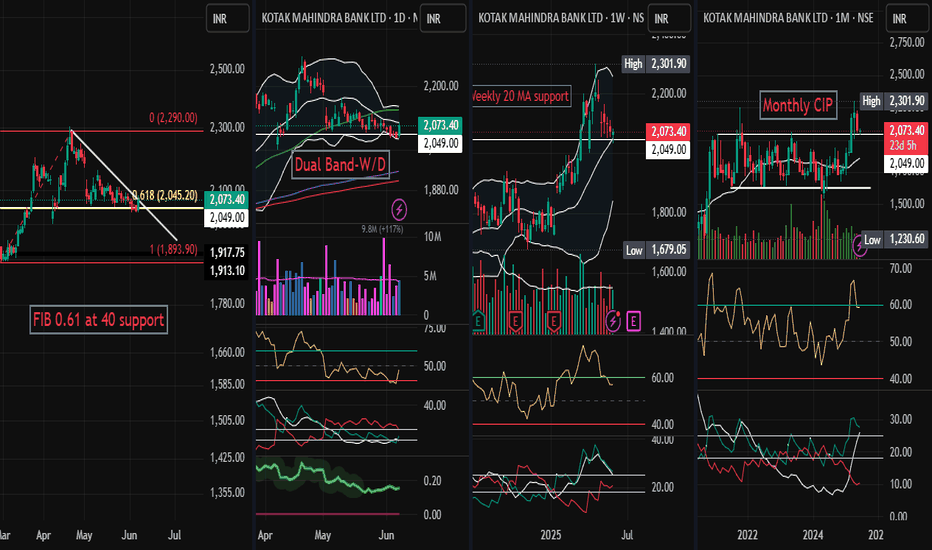Click the 1,913.10 price label on leftmost axis
Viewport: 932px width, 550px height.
tap(226, 271)
